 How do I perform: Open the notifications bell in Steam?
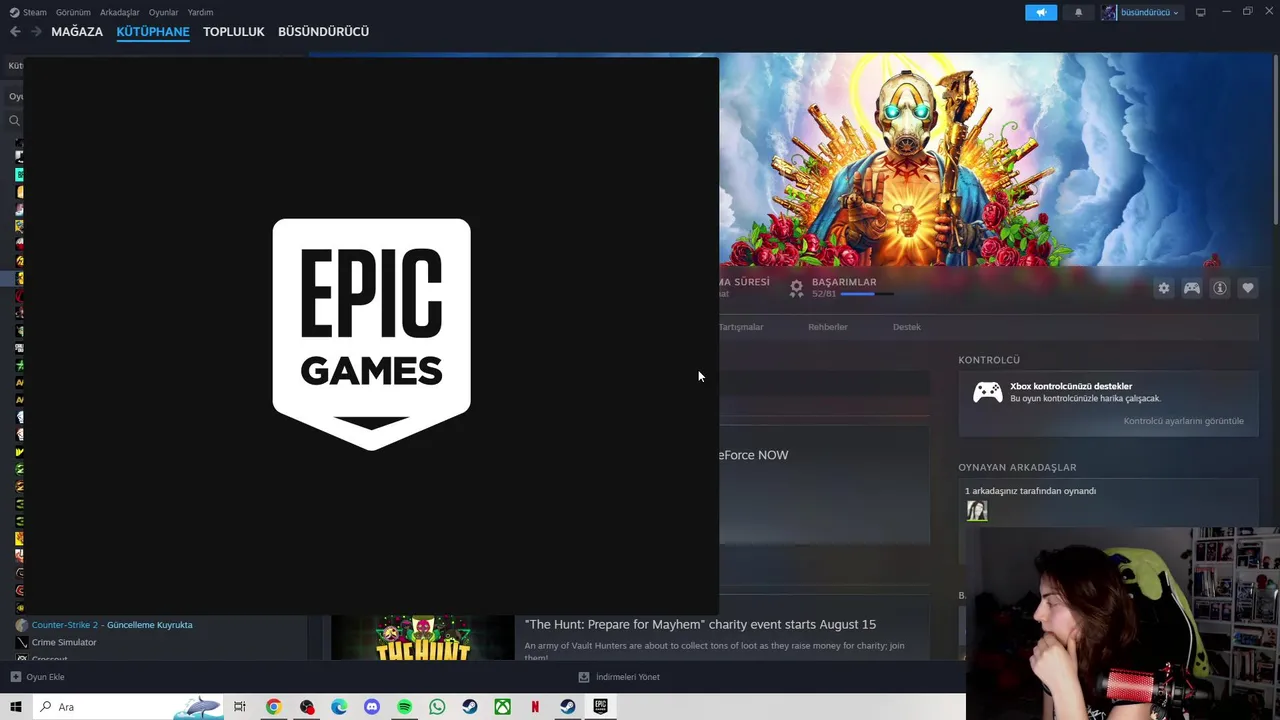click(x=1078, y=12)
